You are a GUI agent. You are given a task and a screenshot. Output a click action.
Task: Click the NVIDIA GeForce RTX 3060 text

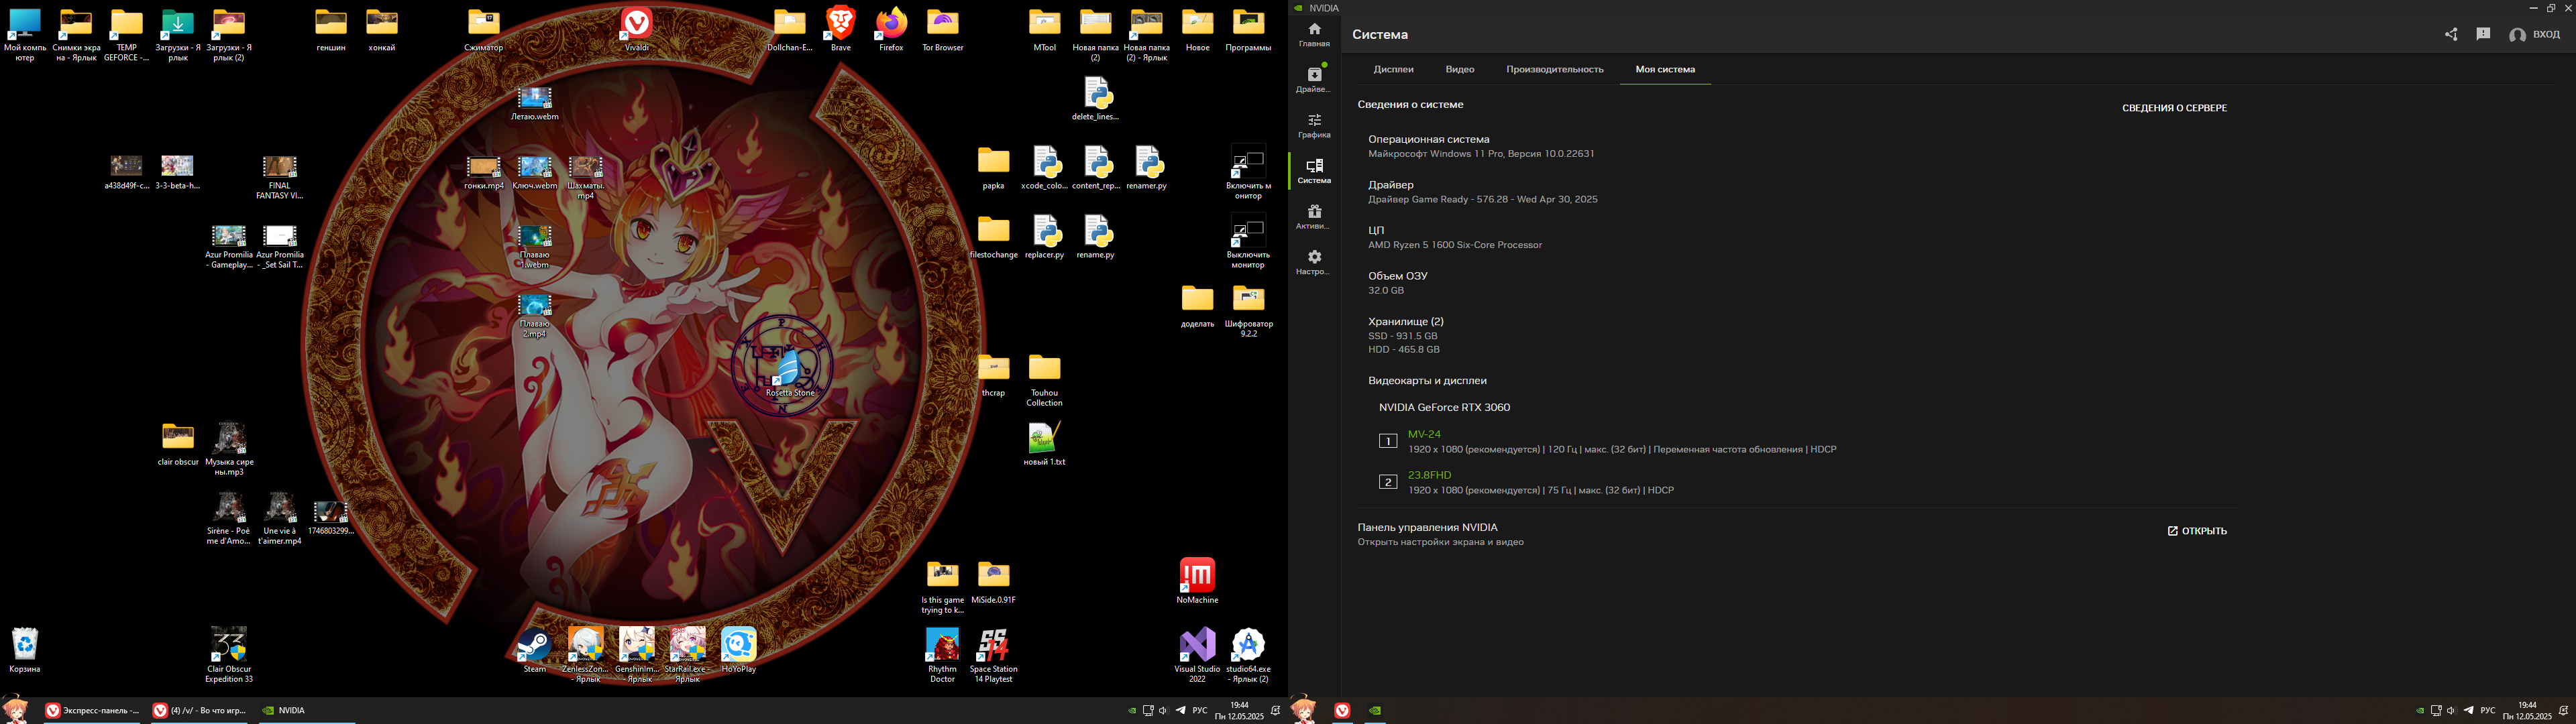[1444, 407]
